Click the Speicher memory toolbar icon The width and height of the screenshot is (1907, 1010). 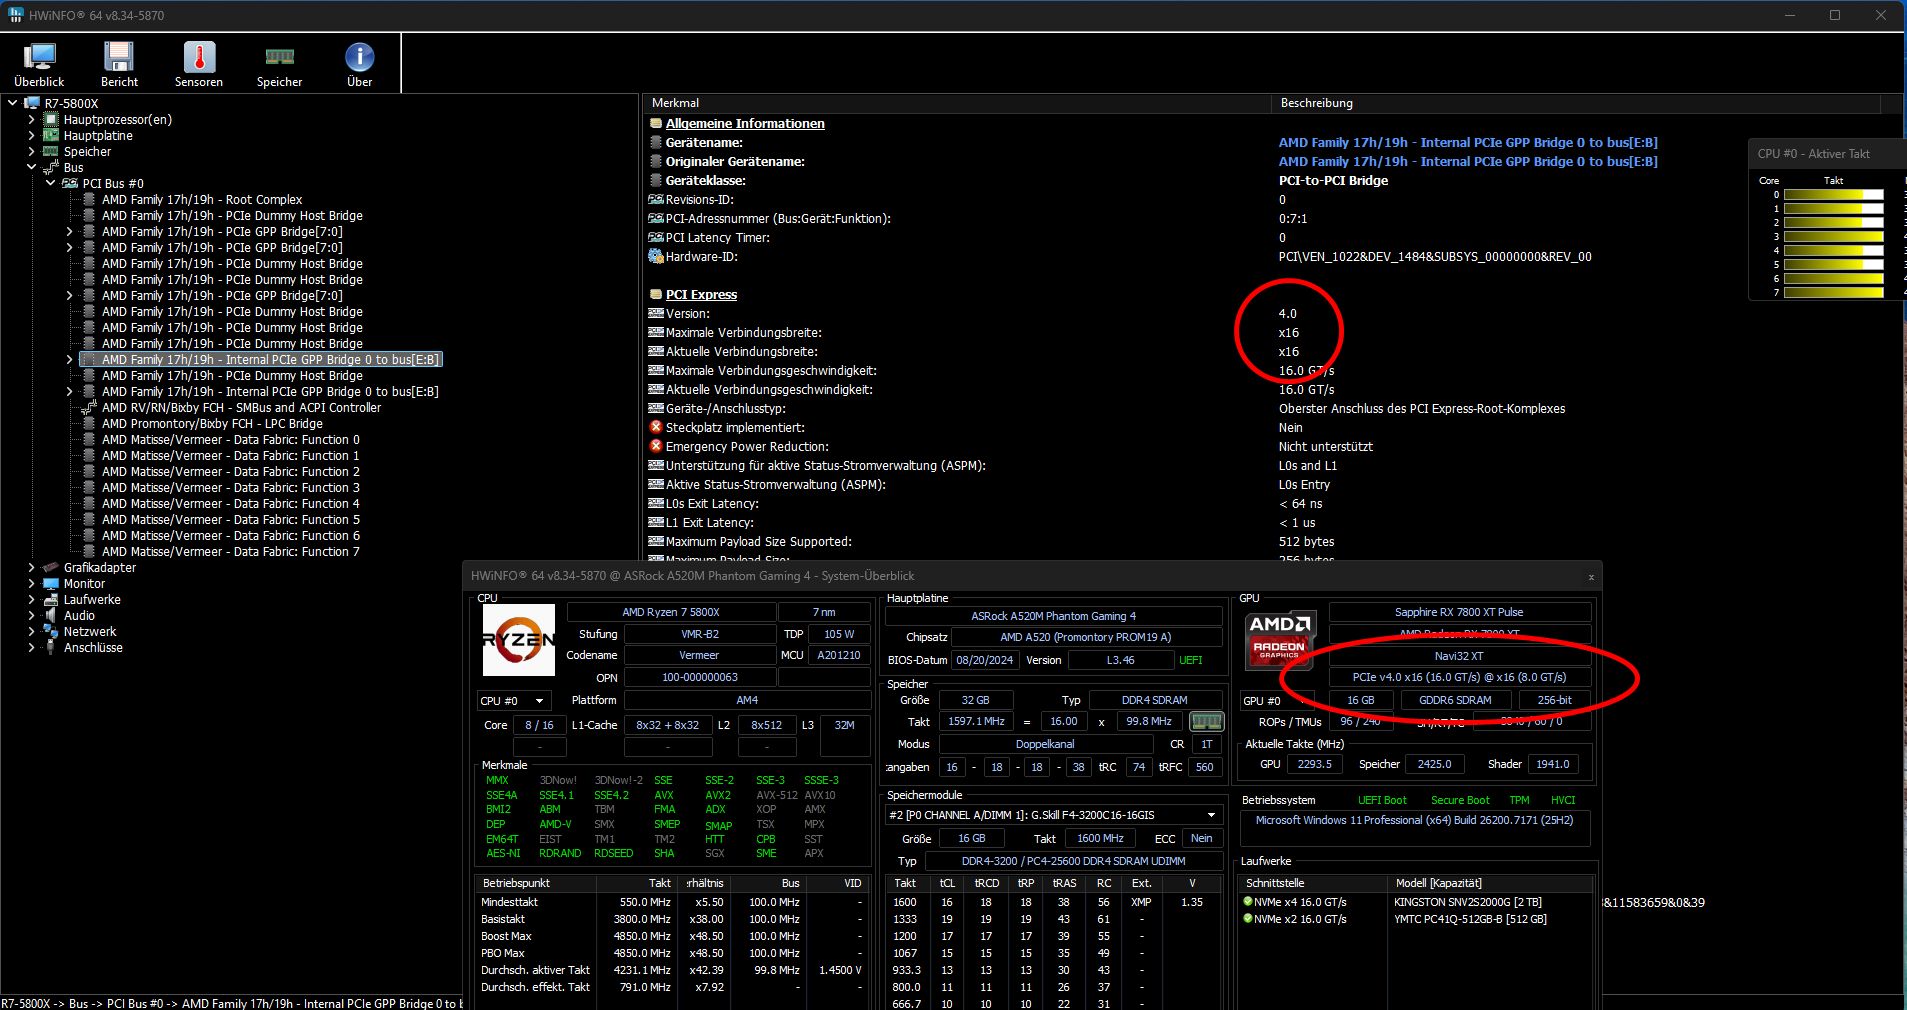(279, 65)
